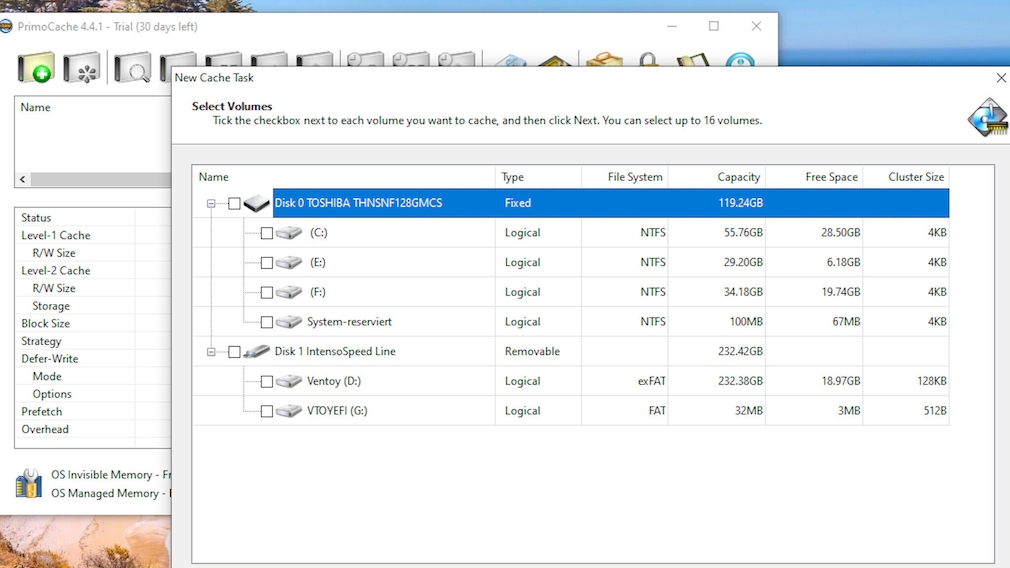Tick the Disk 0 TOSHIBA checkbox
This screenshot has width=1010, height=568.
coord(234,203)
